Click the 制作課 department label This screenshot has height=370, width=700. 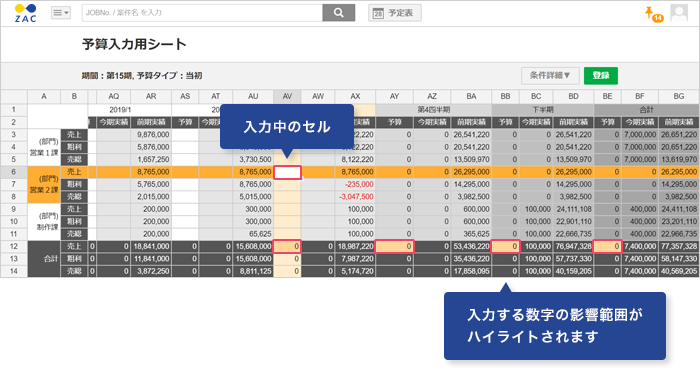coord(44,221)
